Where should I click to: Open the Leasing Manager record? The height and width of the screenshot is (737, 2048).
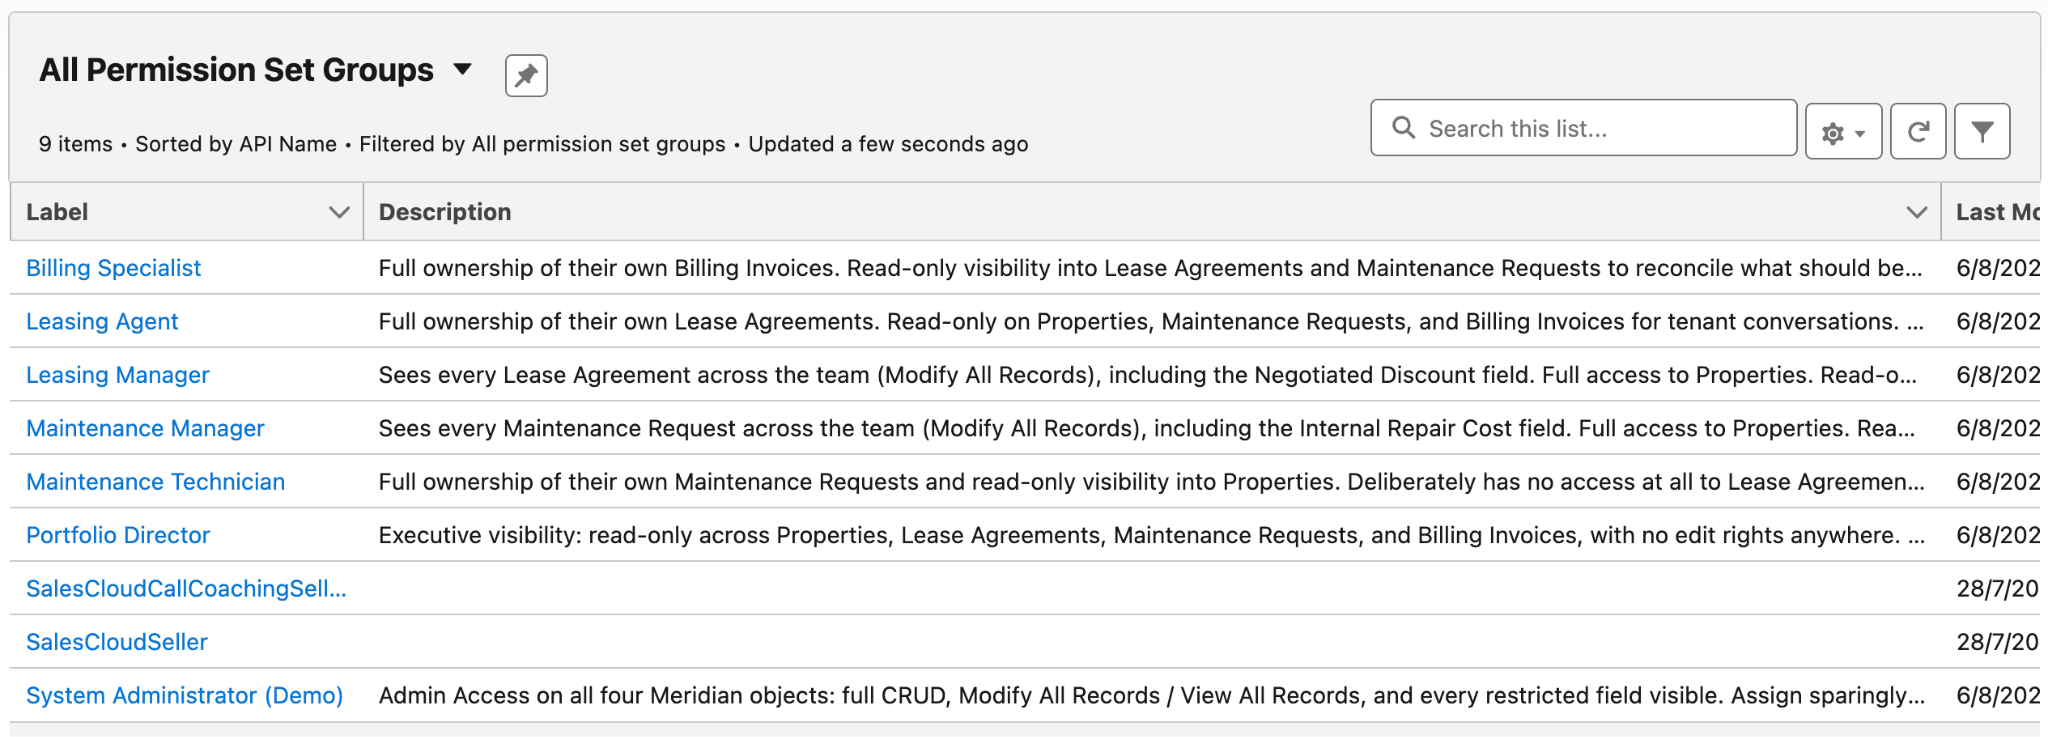click(x=117, y=375)
